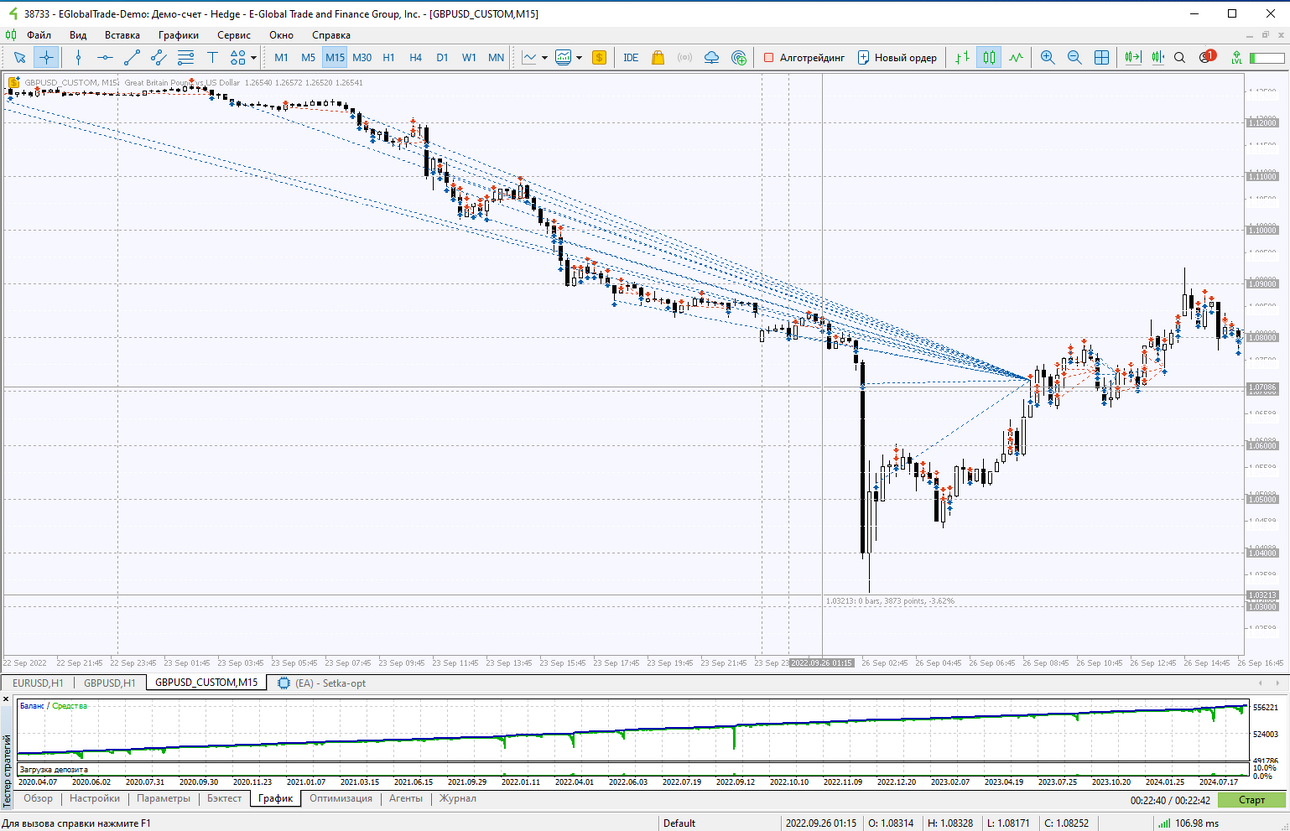The height and width of the screenshot is (831, 1290).
Task: Click the dollar trade panel icon
Action: [x=599, y=57]
